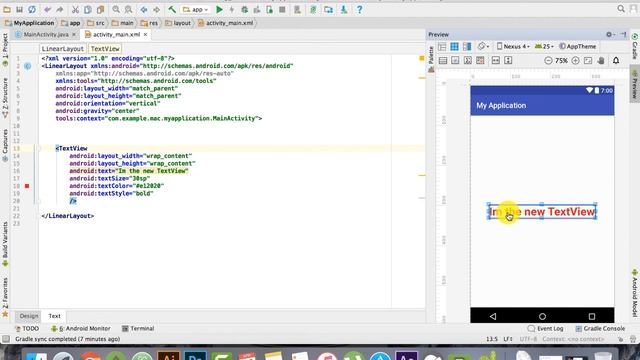This screenshot has width=640, height=360.
Task: Click the Zoom to Fit preview icon
Action: coord(588,60)
